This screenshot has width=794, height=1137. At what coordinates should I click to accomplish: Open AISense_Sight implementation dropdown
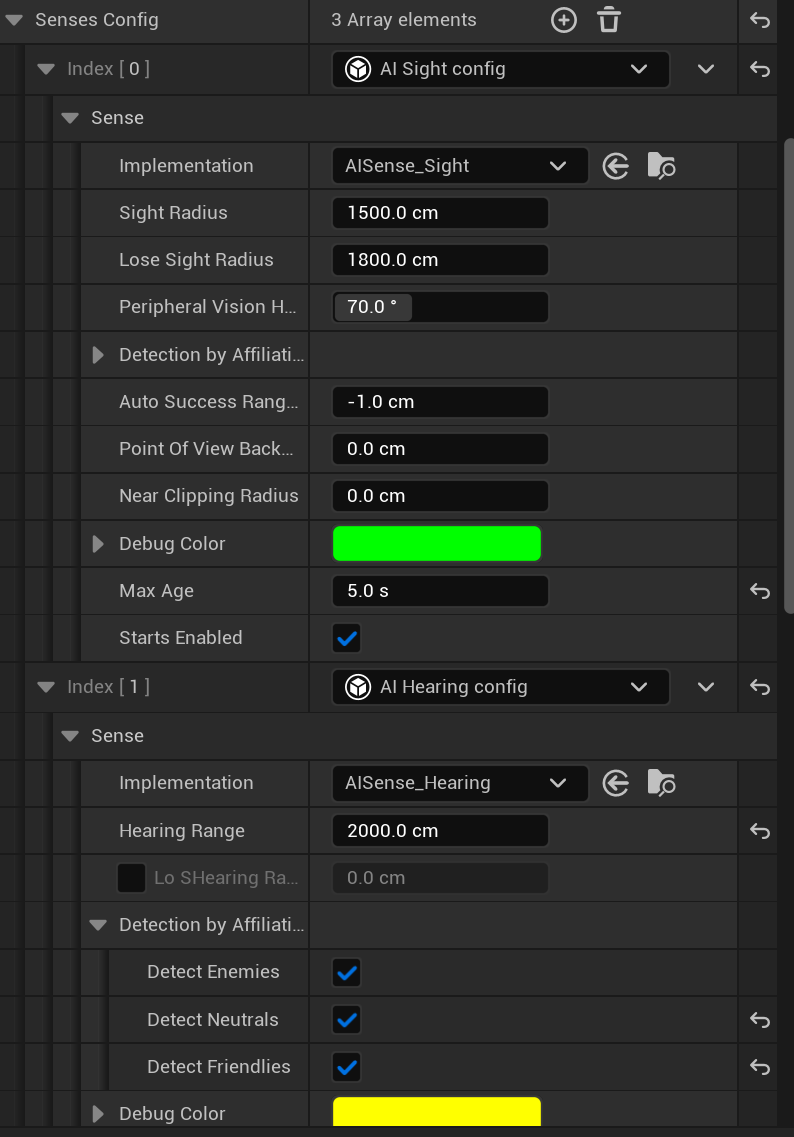(460, 166)
